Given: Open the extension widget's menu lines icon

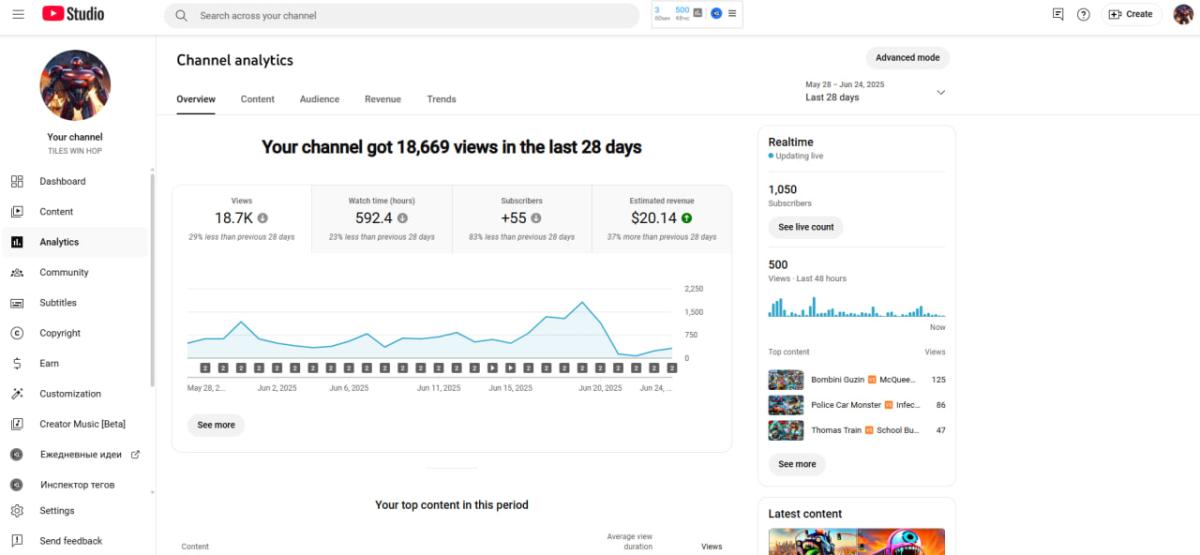Looking at the screenshot, I should tap(732, 14).
